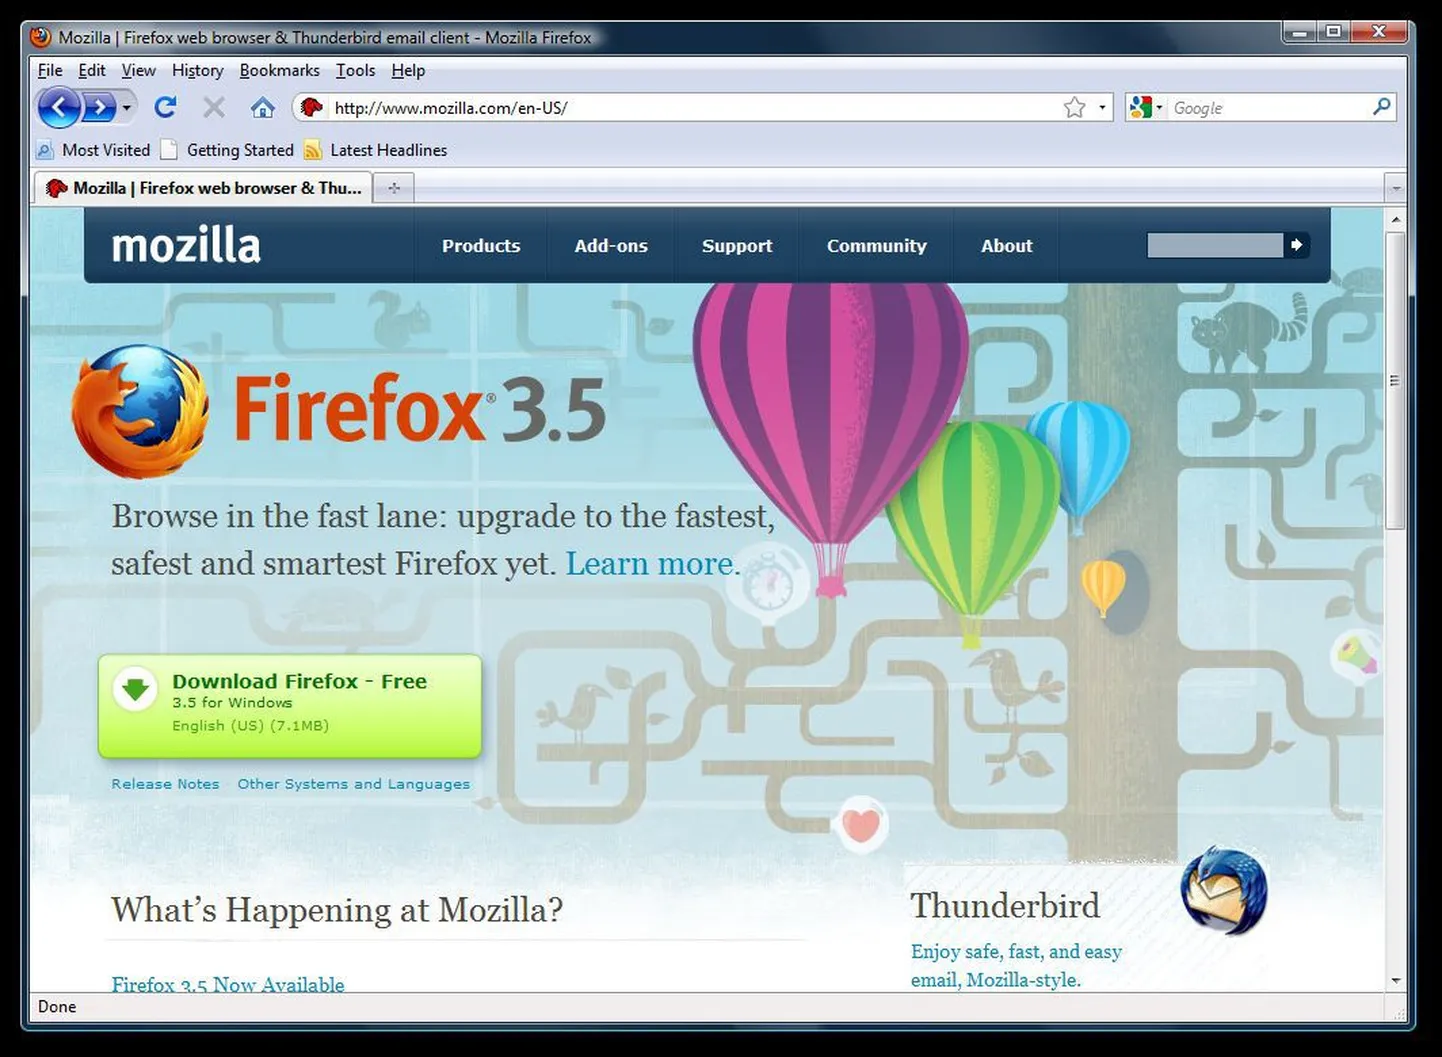Viewport: 1442px width, 1057px height.
Task: Open the Add-ons navigation item
Action: point(611,246)
